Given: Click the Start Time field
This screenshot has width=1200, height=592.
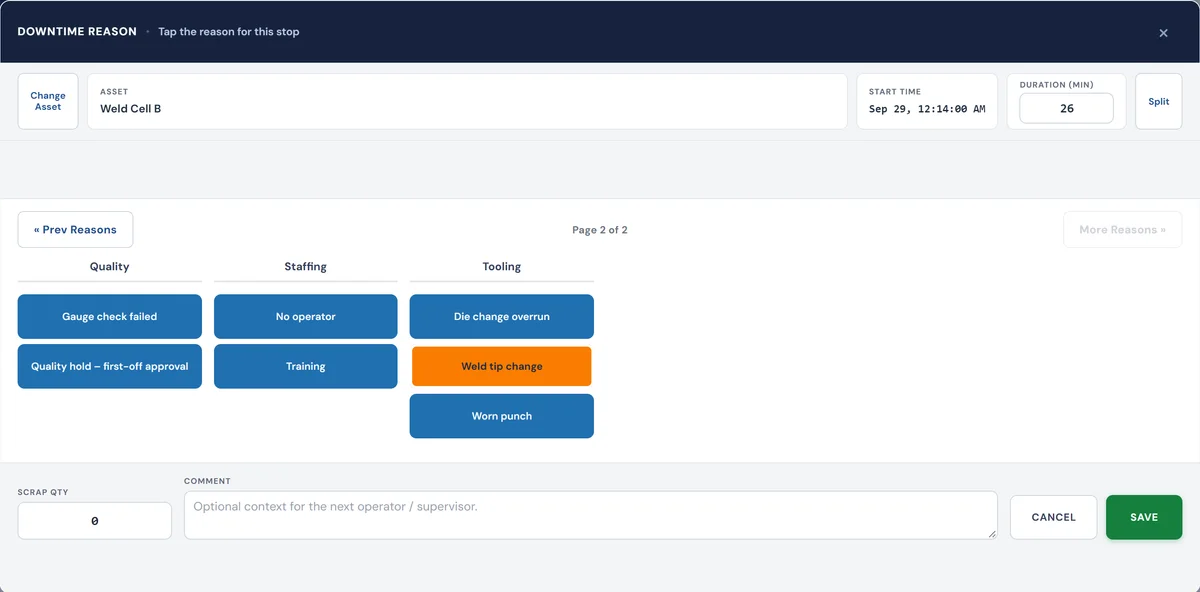Looking at the screenshot, I should 927,101.
